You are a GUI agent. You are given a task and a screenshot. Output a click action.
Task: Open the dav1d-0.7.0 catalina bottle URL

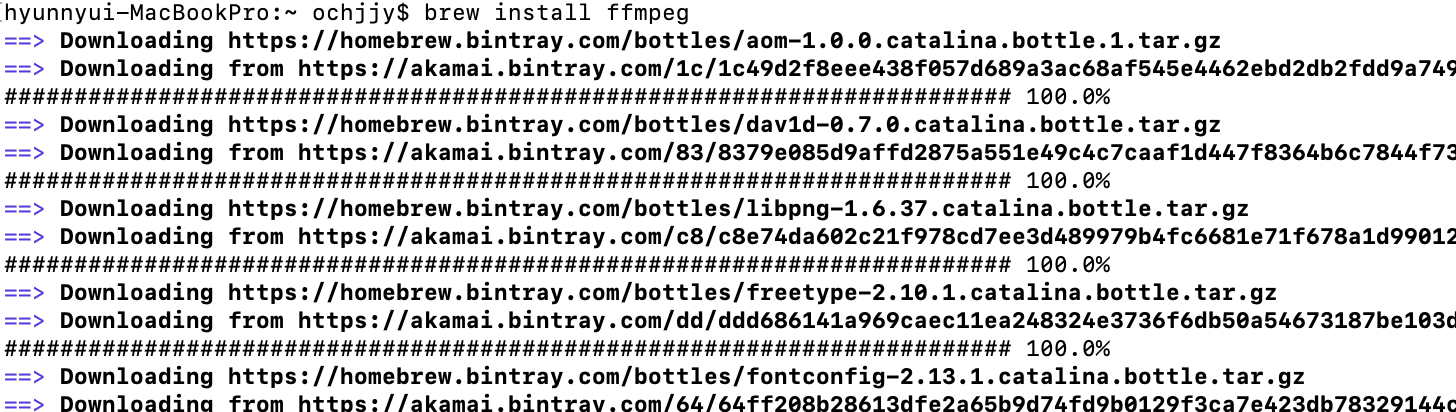pos(724,125)
